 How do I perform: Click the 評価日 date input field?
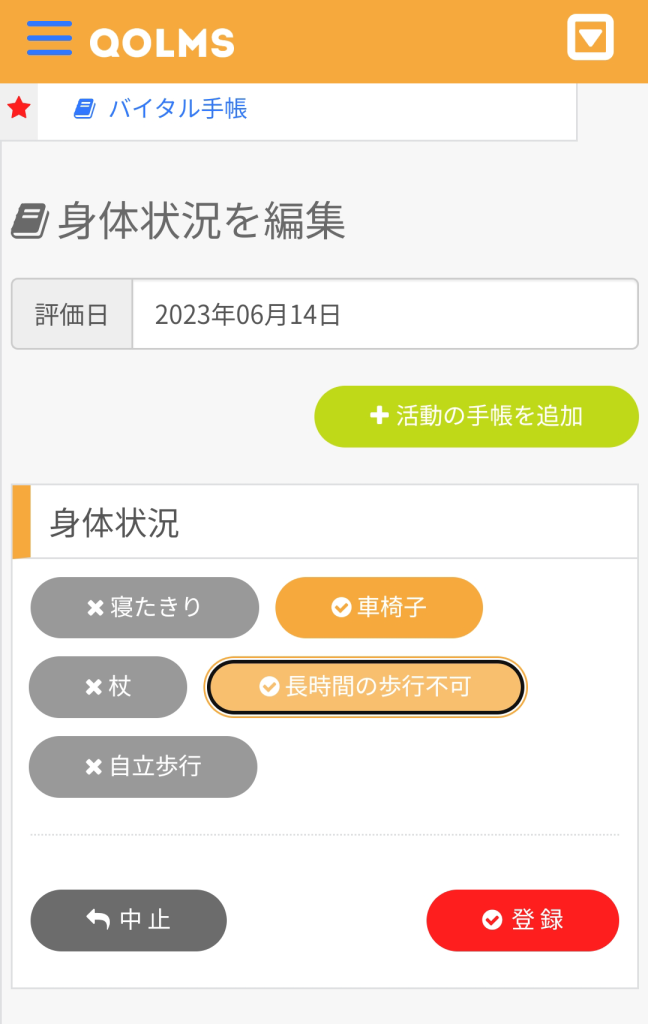(385, 315)
